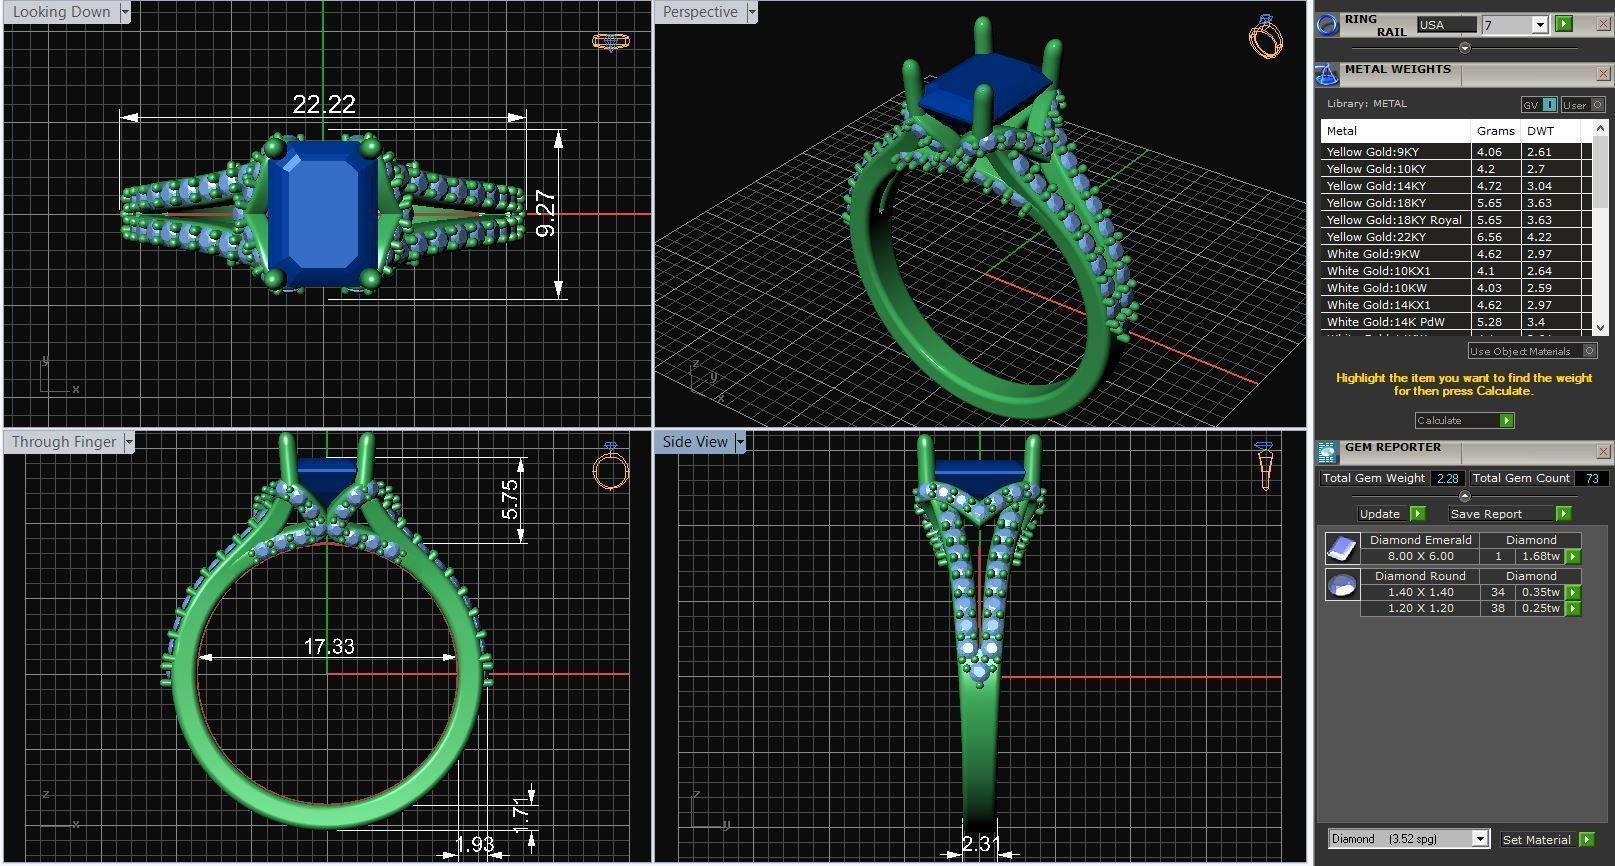Select White Gold:14K PdW row

1457,322
